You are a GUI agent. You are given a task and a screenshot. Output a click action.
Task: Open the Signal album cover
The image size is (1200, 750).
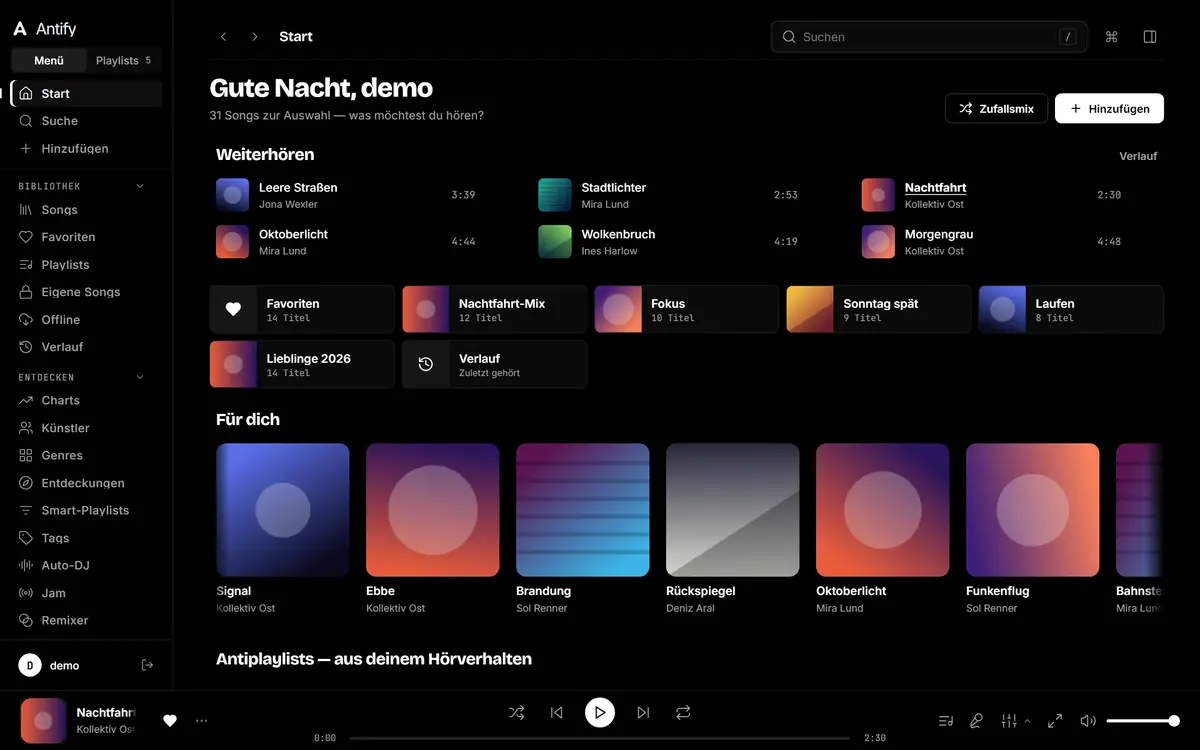283,510
